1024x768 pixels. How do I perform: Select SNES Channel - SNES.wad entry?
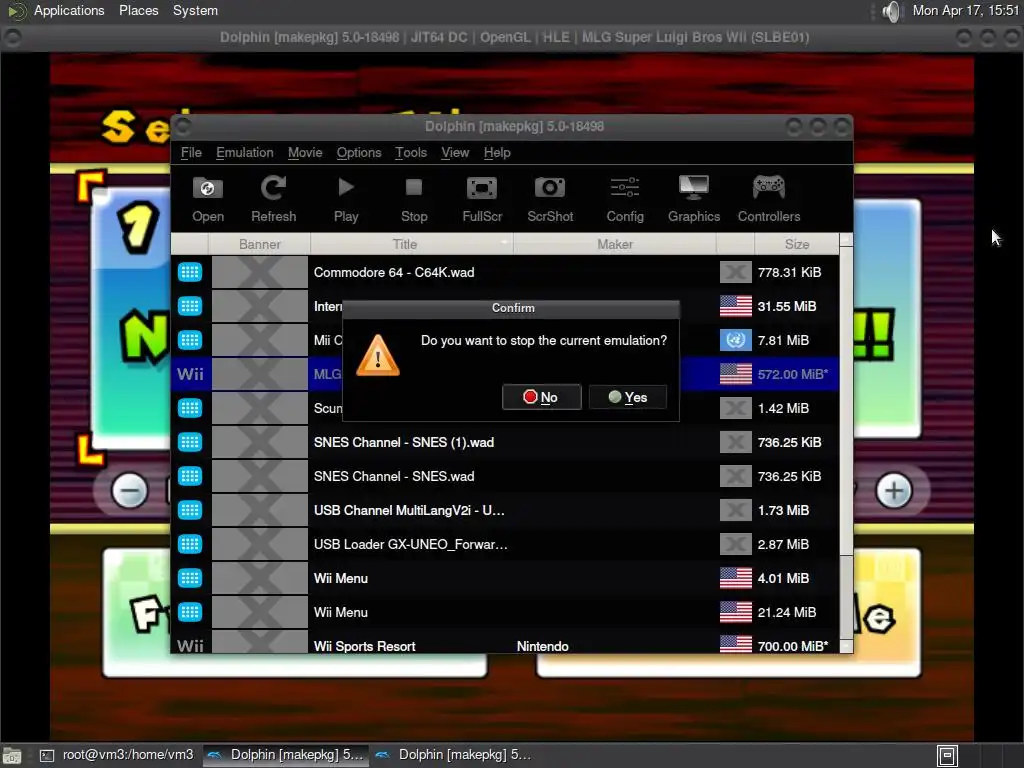click(505, 476)
